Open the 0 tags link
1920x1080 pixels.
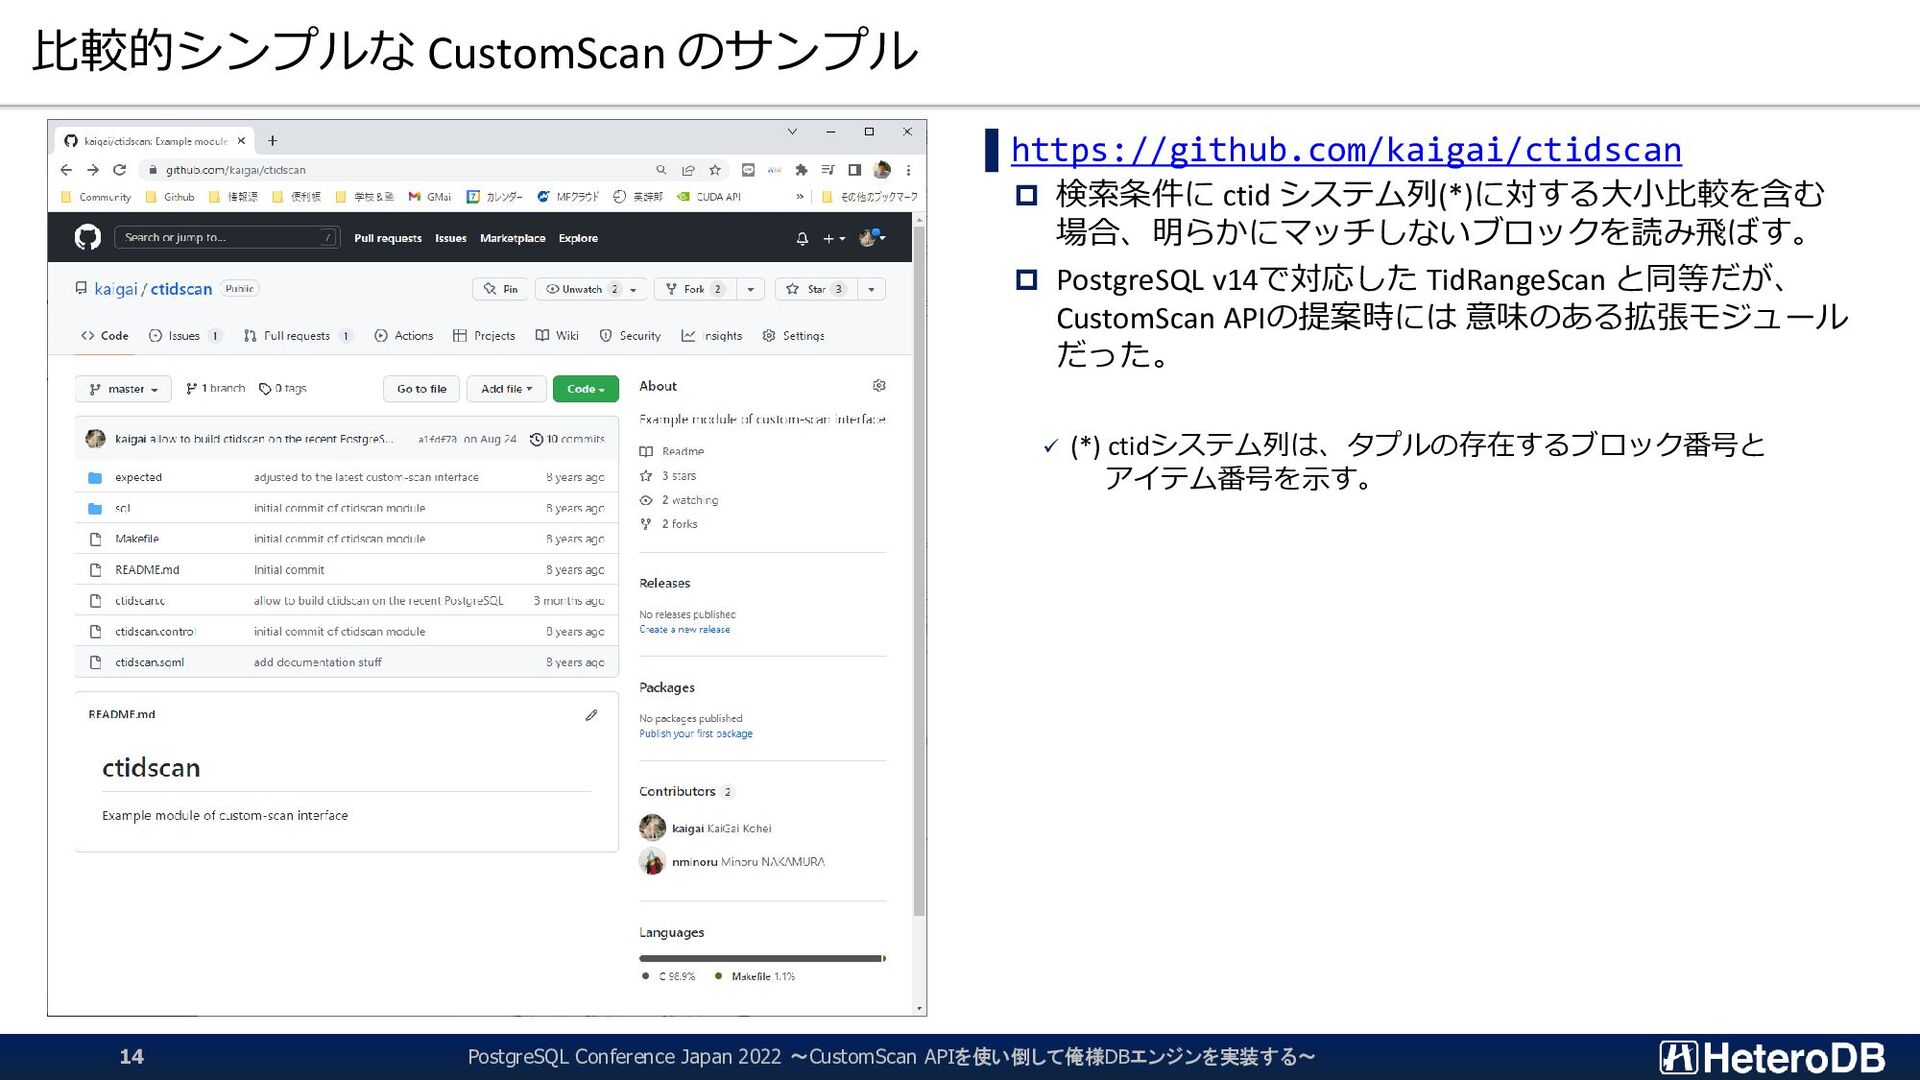click(283, 388)
